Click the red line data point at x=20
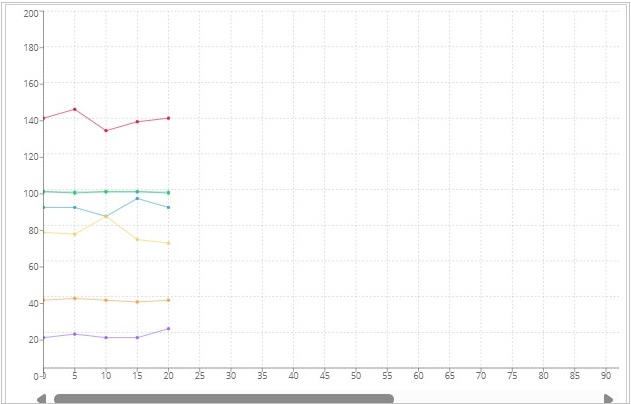 pos(168,118)
